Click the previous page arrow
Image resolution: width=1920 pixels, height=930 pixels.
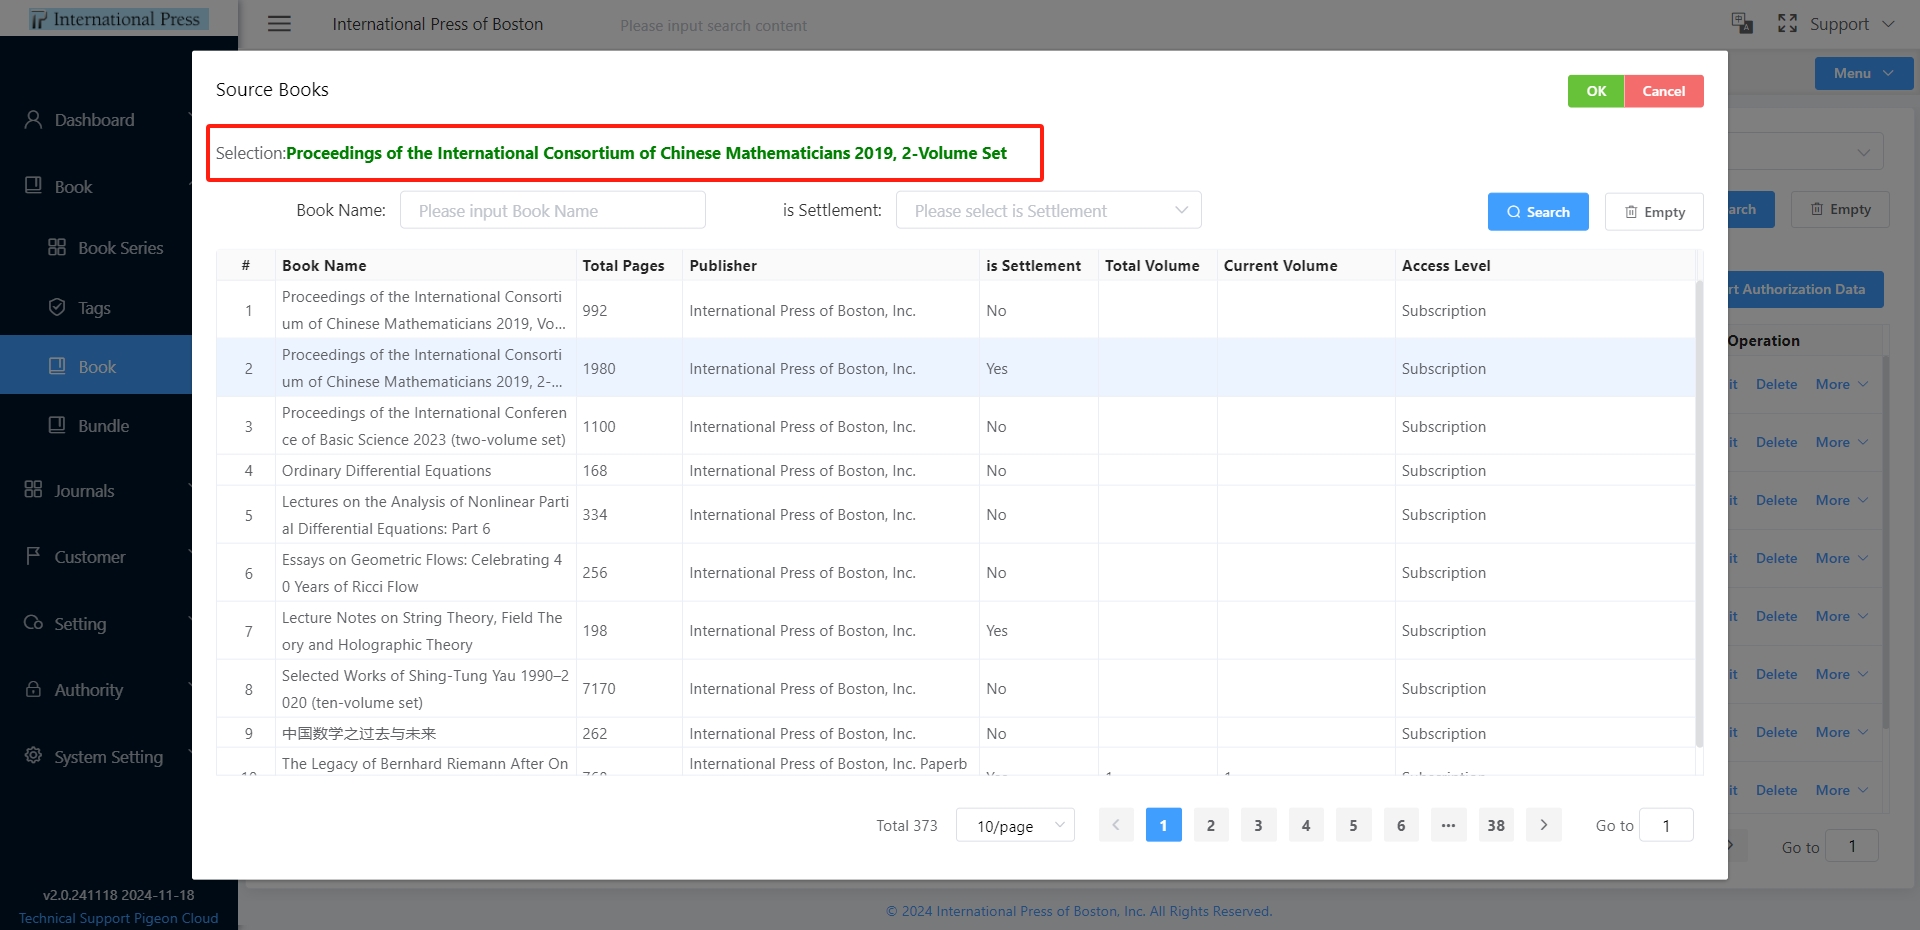1116,825
